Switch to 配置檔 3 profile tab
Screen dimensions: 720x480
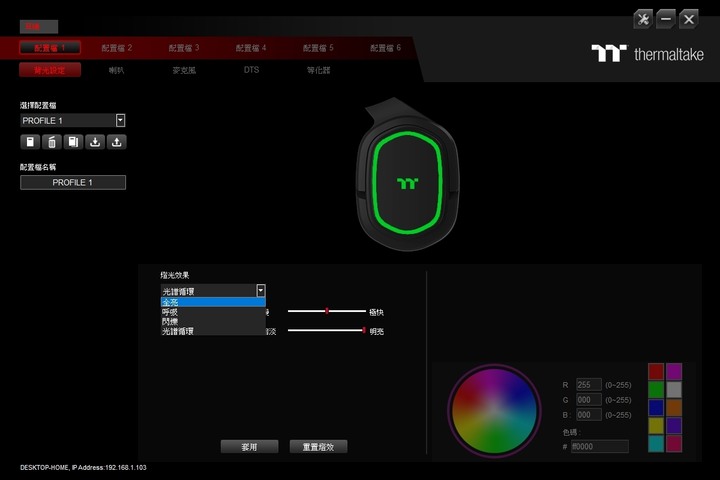point(184,48)
